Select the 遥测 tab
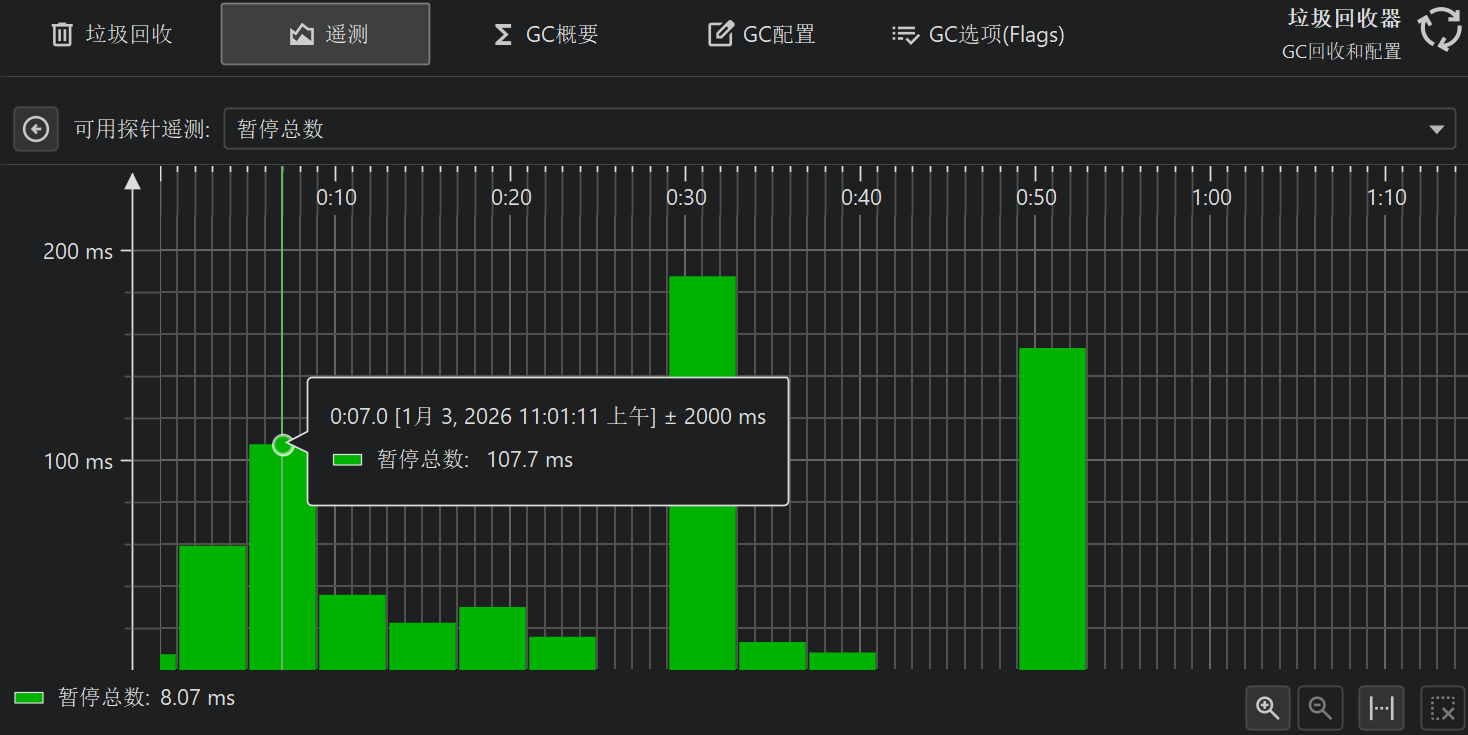This screenshot has width=1468, height=735. (x=326, y=34)
